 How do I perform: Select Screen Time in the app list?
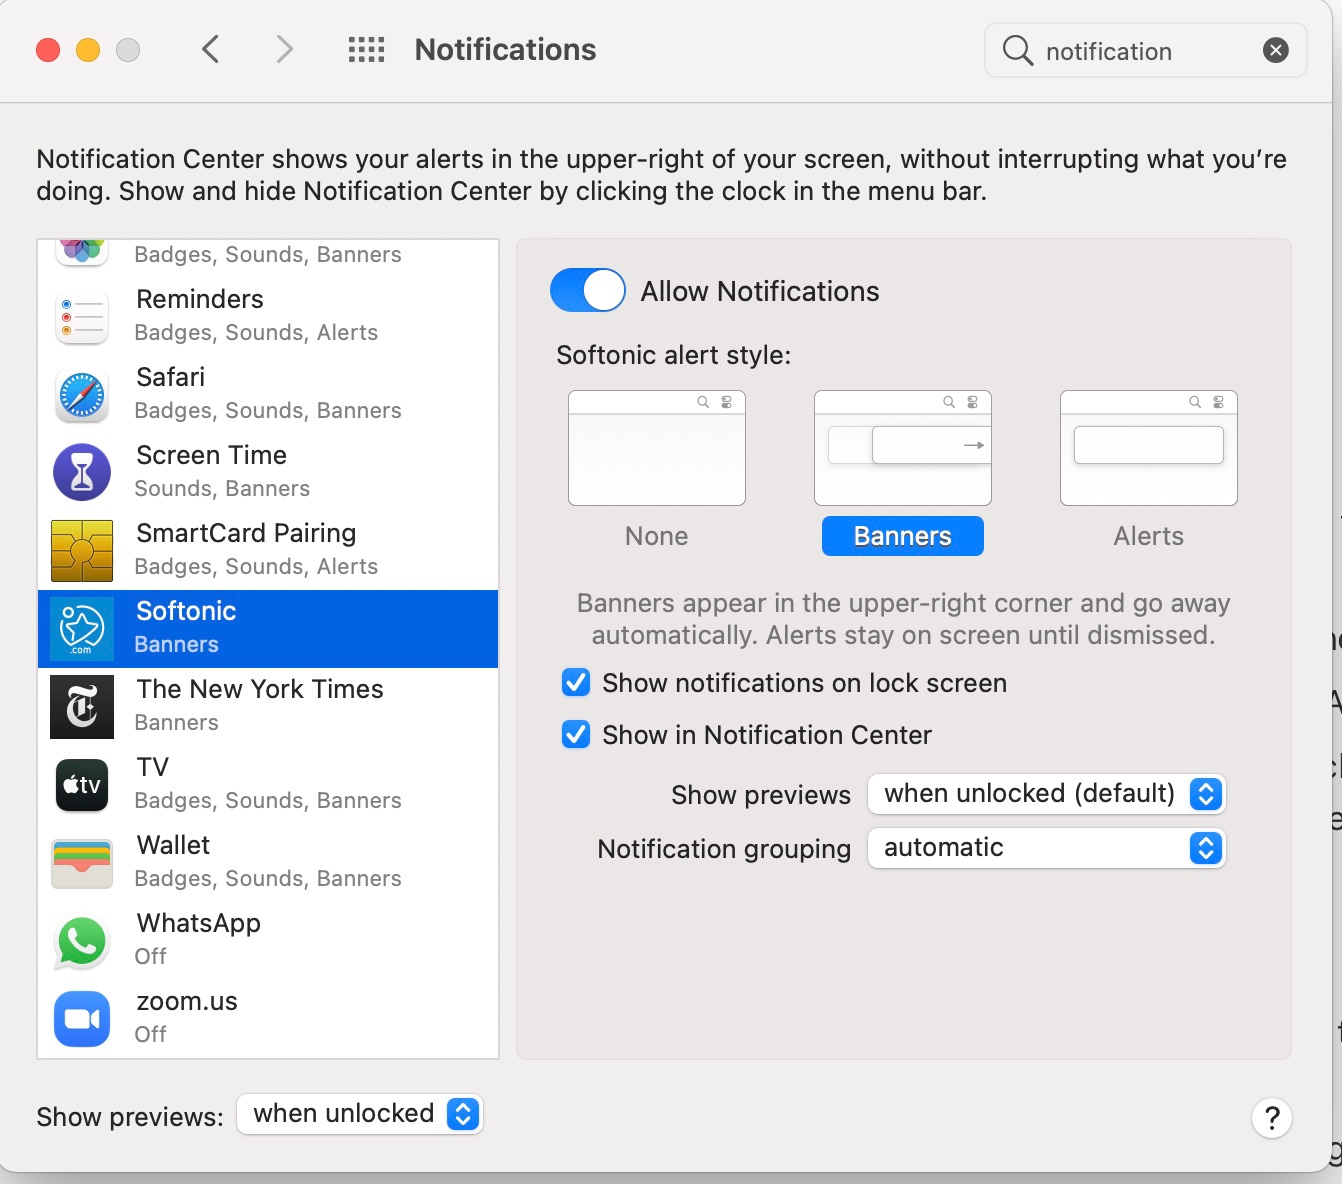click(x=268, y=472)
